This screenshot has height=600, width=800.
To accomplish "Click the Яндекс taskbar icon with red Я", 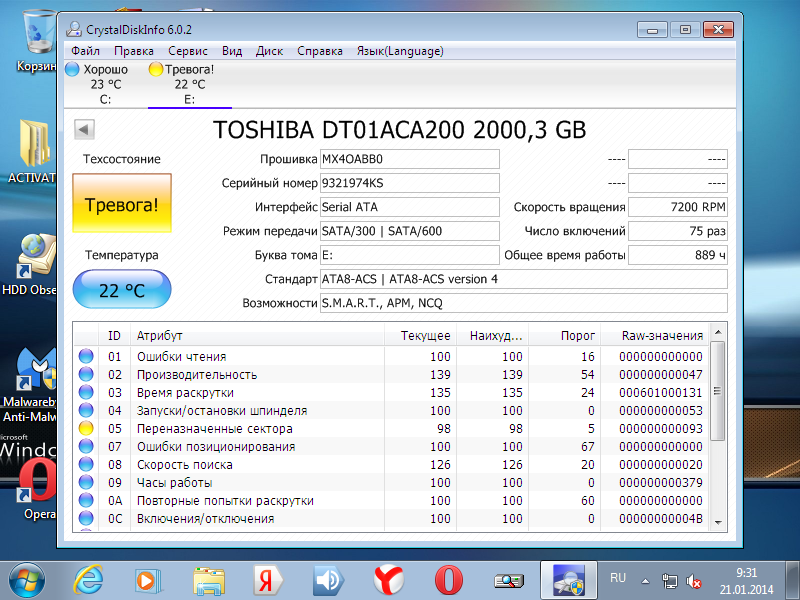I will (x=268, y=581).
